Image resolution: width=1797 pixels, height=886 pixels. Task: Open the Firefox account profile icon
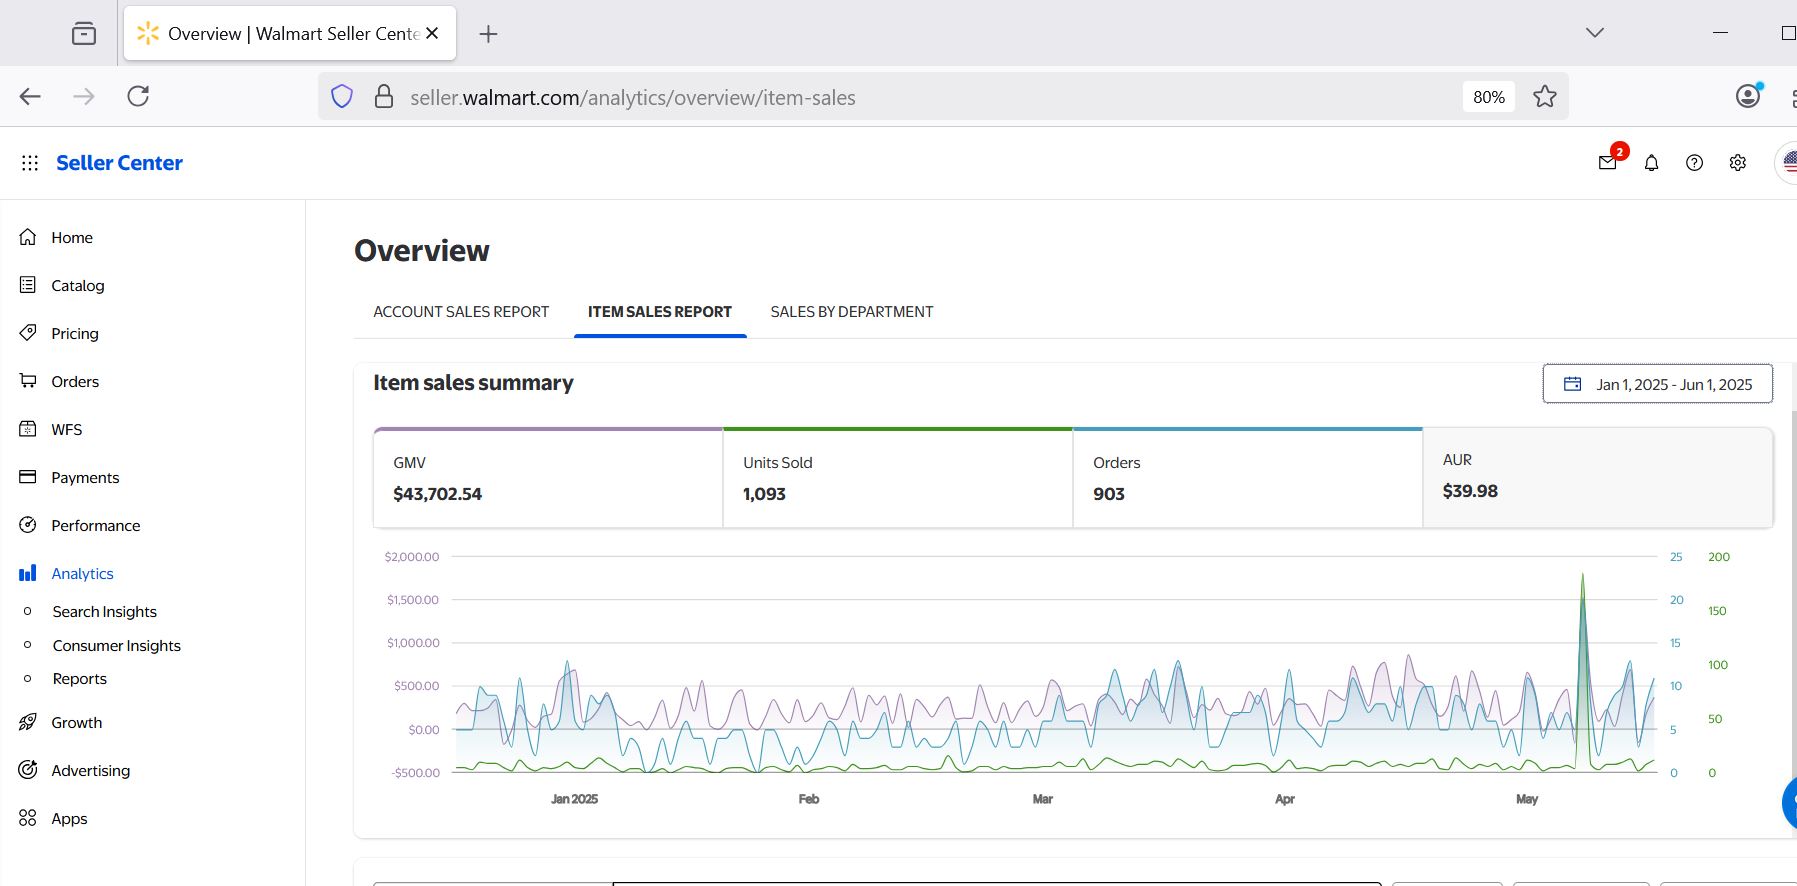1747,96
